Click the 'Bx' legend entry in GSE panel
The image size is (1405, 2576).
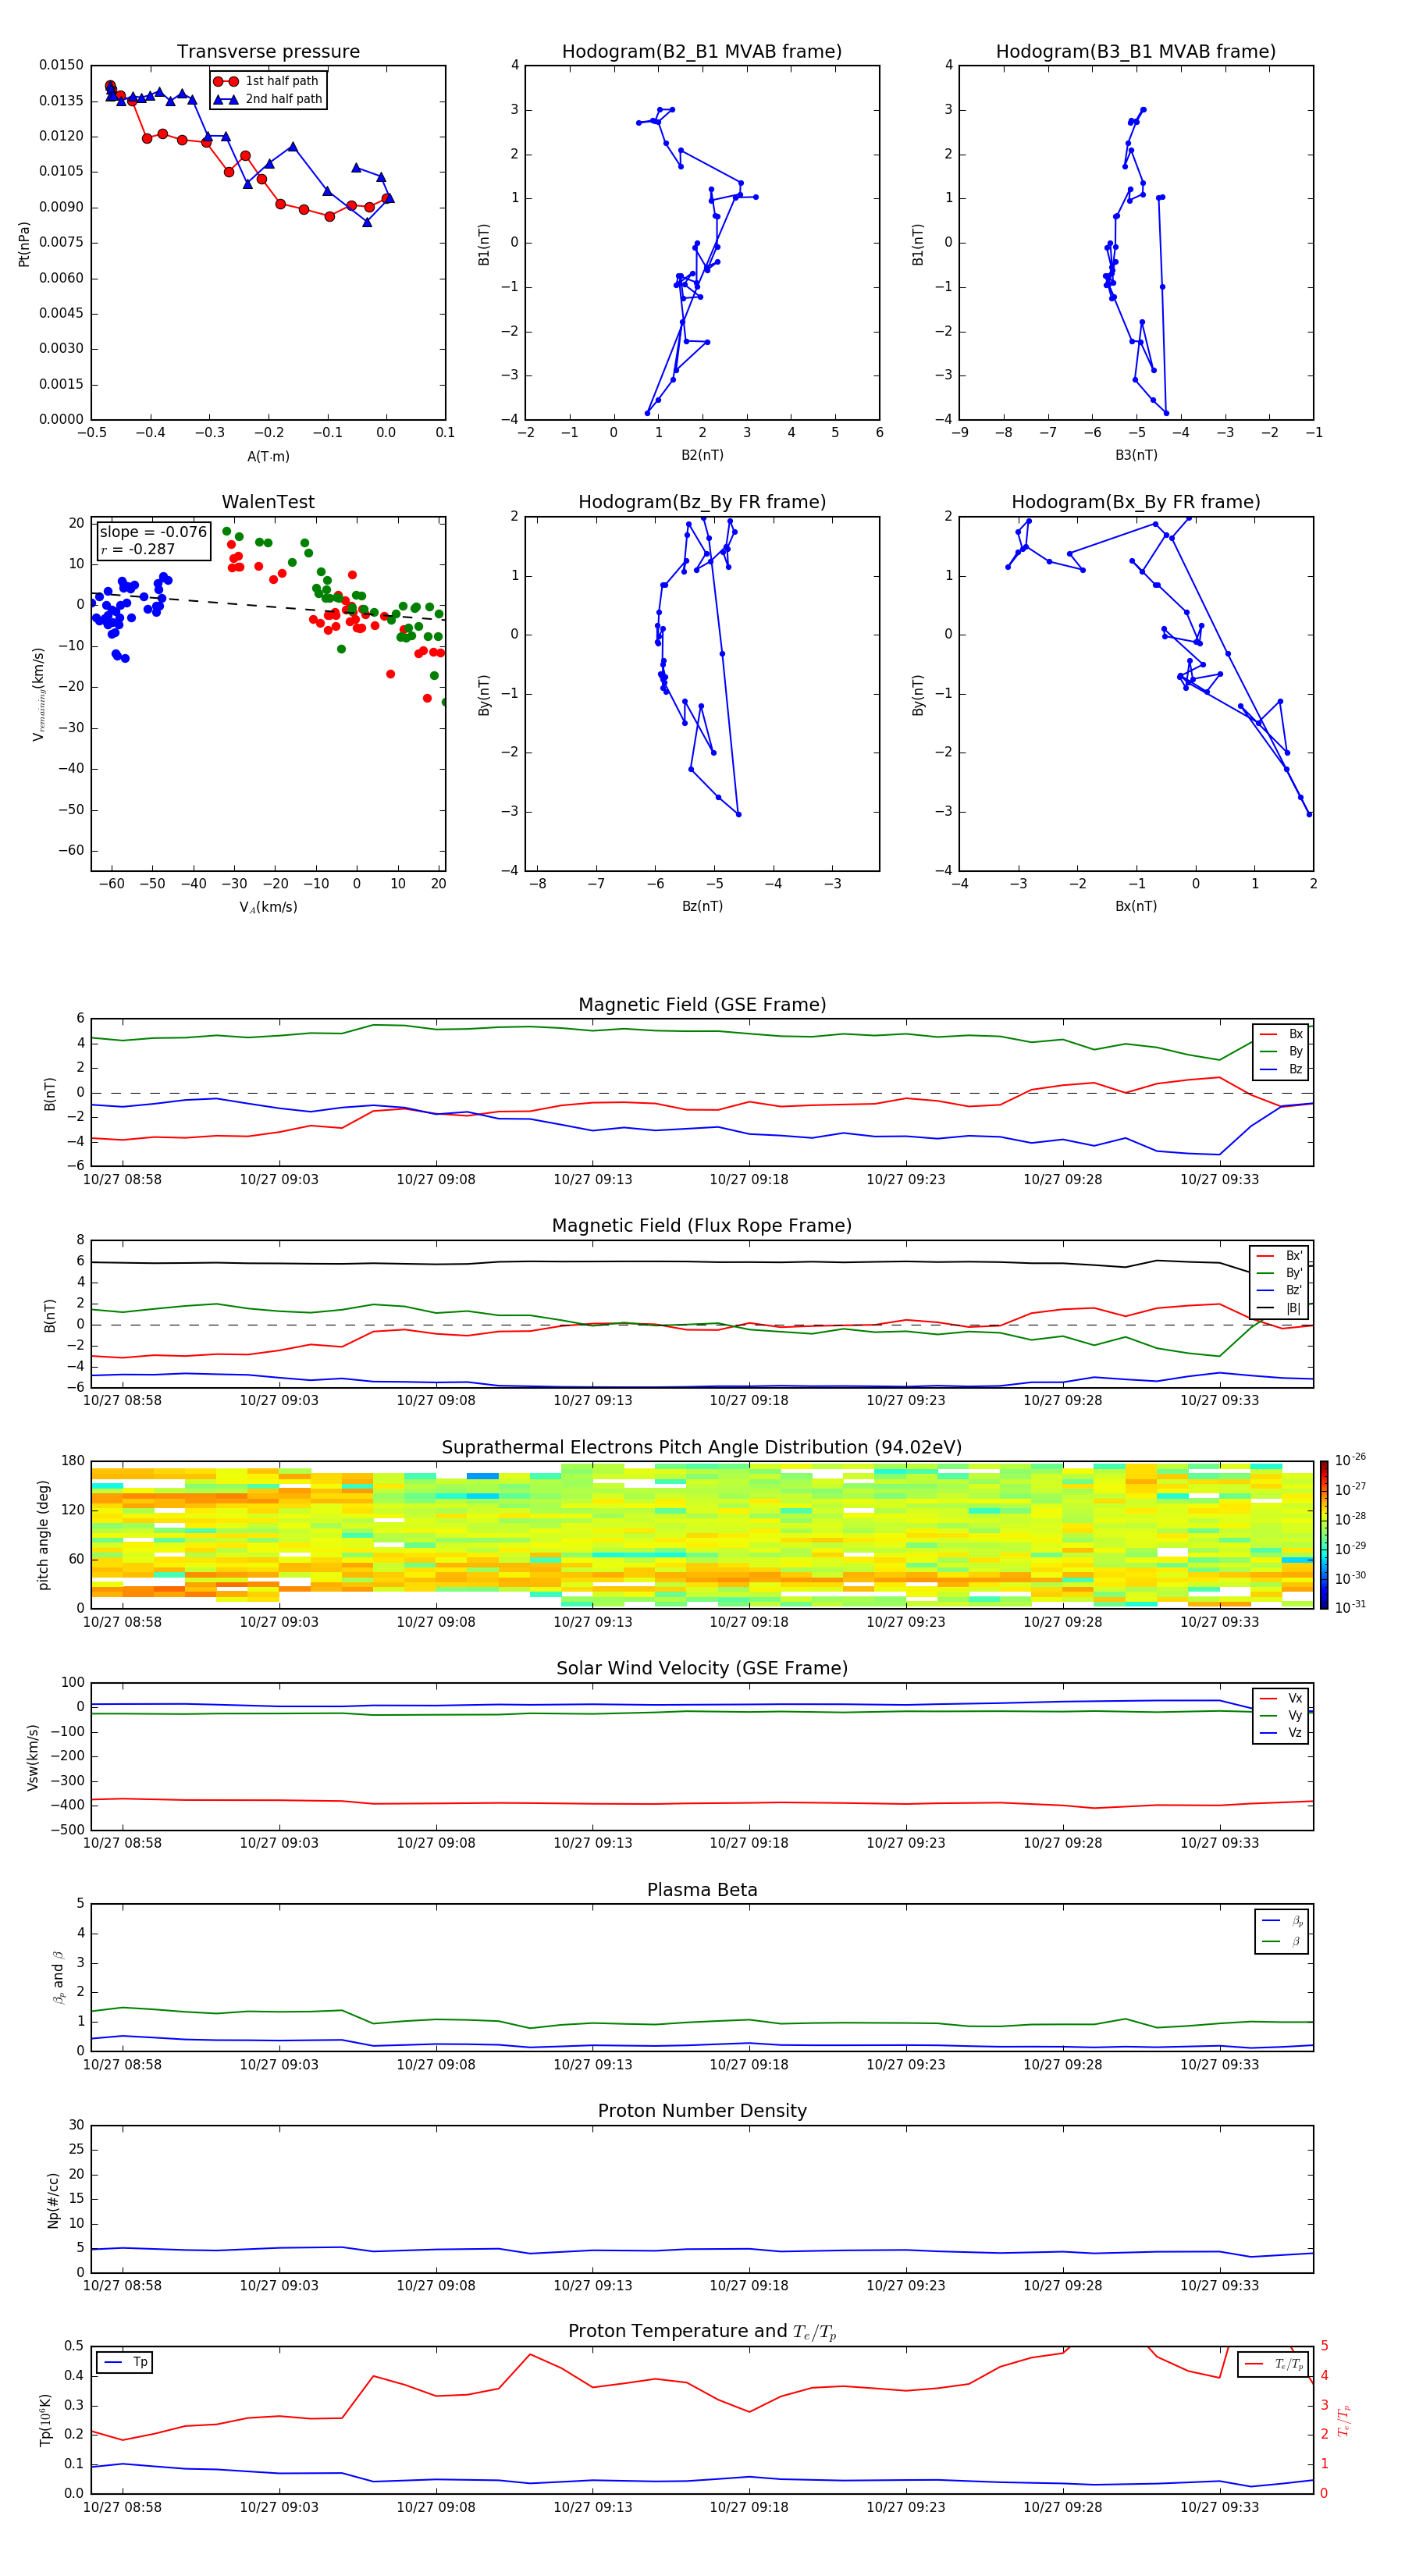point(1282,1034)
